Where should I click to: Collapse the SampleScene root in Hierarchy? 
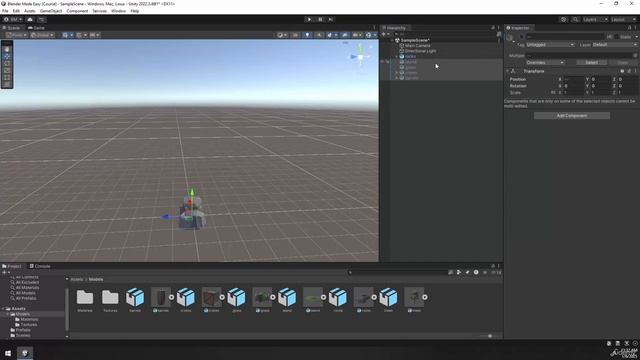[x=392, y=40]
